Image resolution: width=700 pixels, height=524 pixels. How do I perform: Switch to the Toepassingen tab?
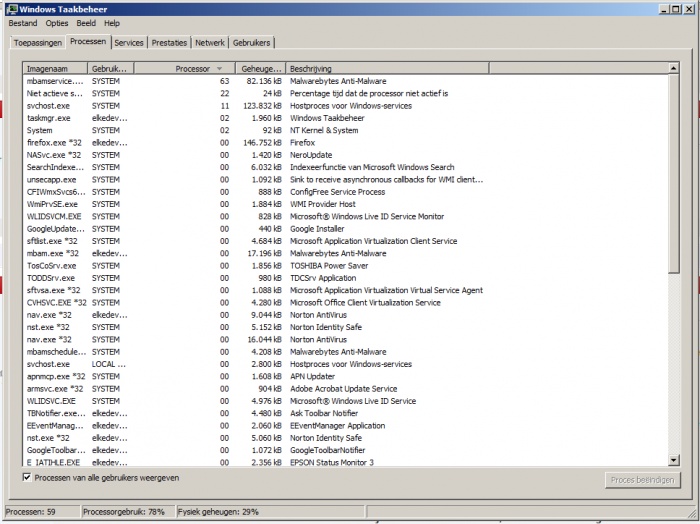[x=38, y=43]
